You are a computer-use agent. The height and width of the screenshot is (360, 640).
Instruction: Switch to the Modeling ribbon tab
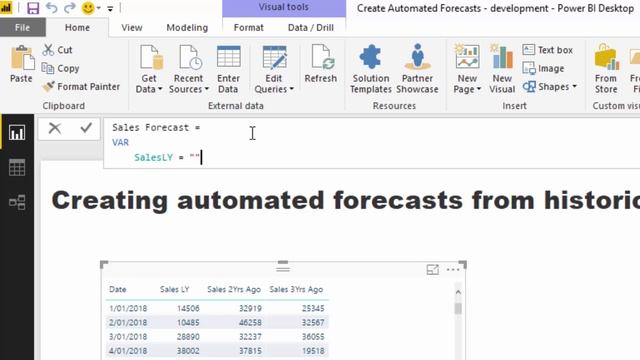187,28
